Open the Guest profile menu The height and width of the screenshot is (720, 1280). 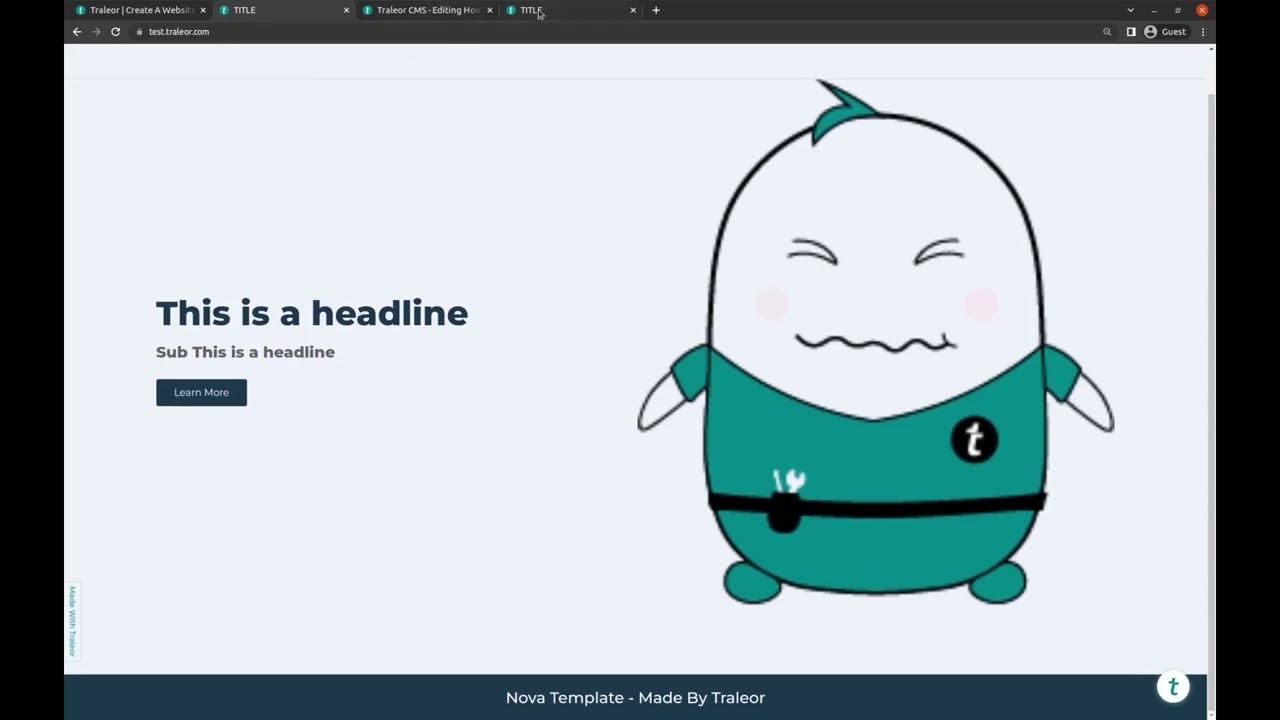1165,32
